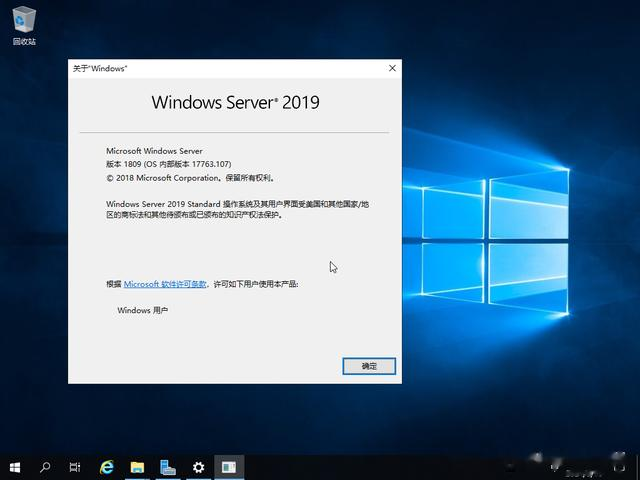Launch Internet Explorer from taskbar
This screenshot has width=640, height=480.
(x=107, y=467)
